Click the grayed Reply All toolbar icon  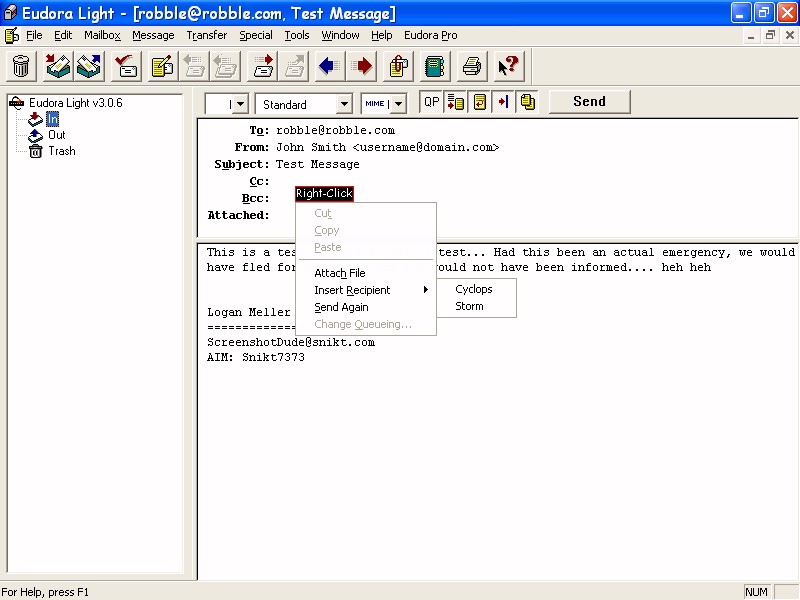pyautogui.click(x=225, y=66)
